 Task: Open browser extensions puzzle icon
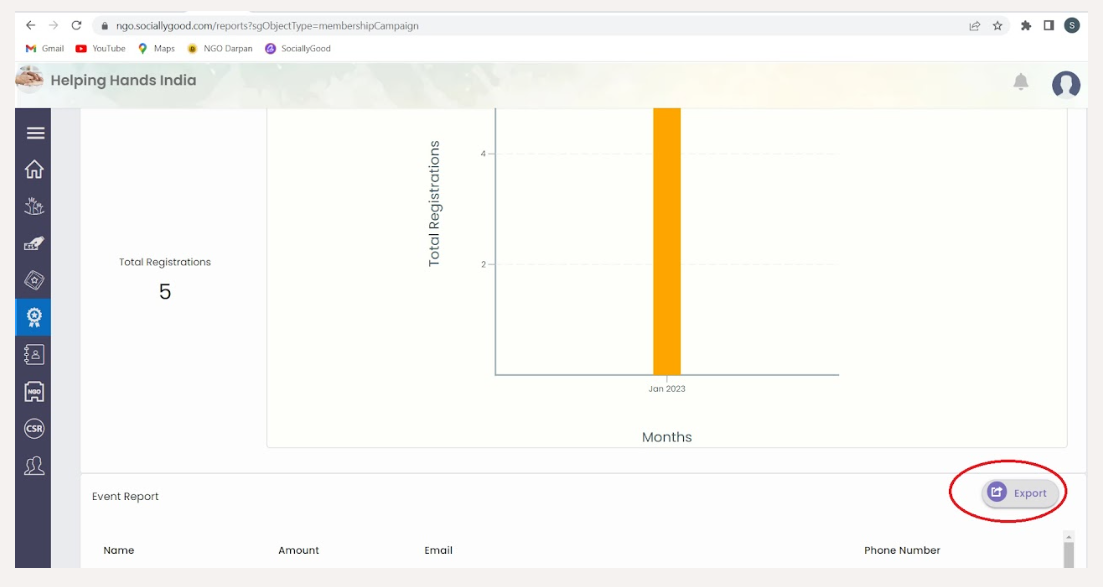pos(1026,25)
